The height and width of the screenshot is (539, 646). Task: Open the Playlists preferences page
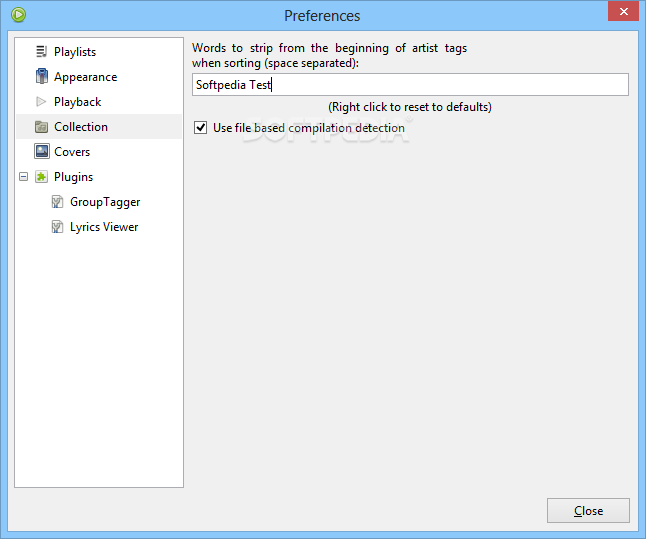coord(75,52)
